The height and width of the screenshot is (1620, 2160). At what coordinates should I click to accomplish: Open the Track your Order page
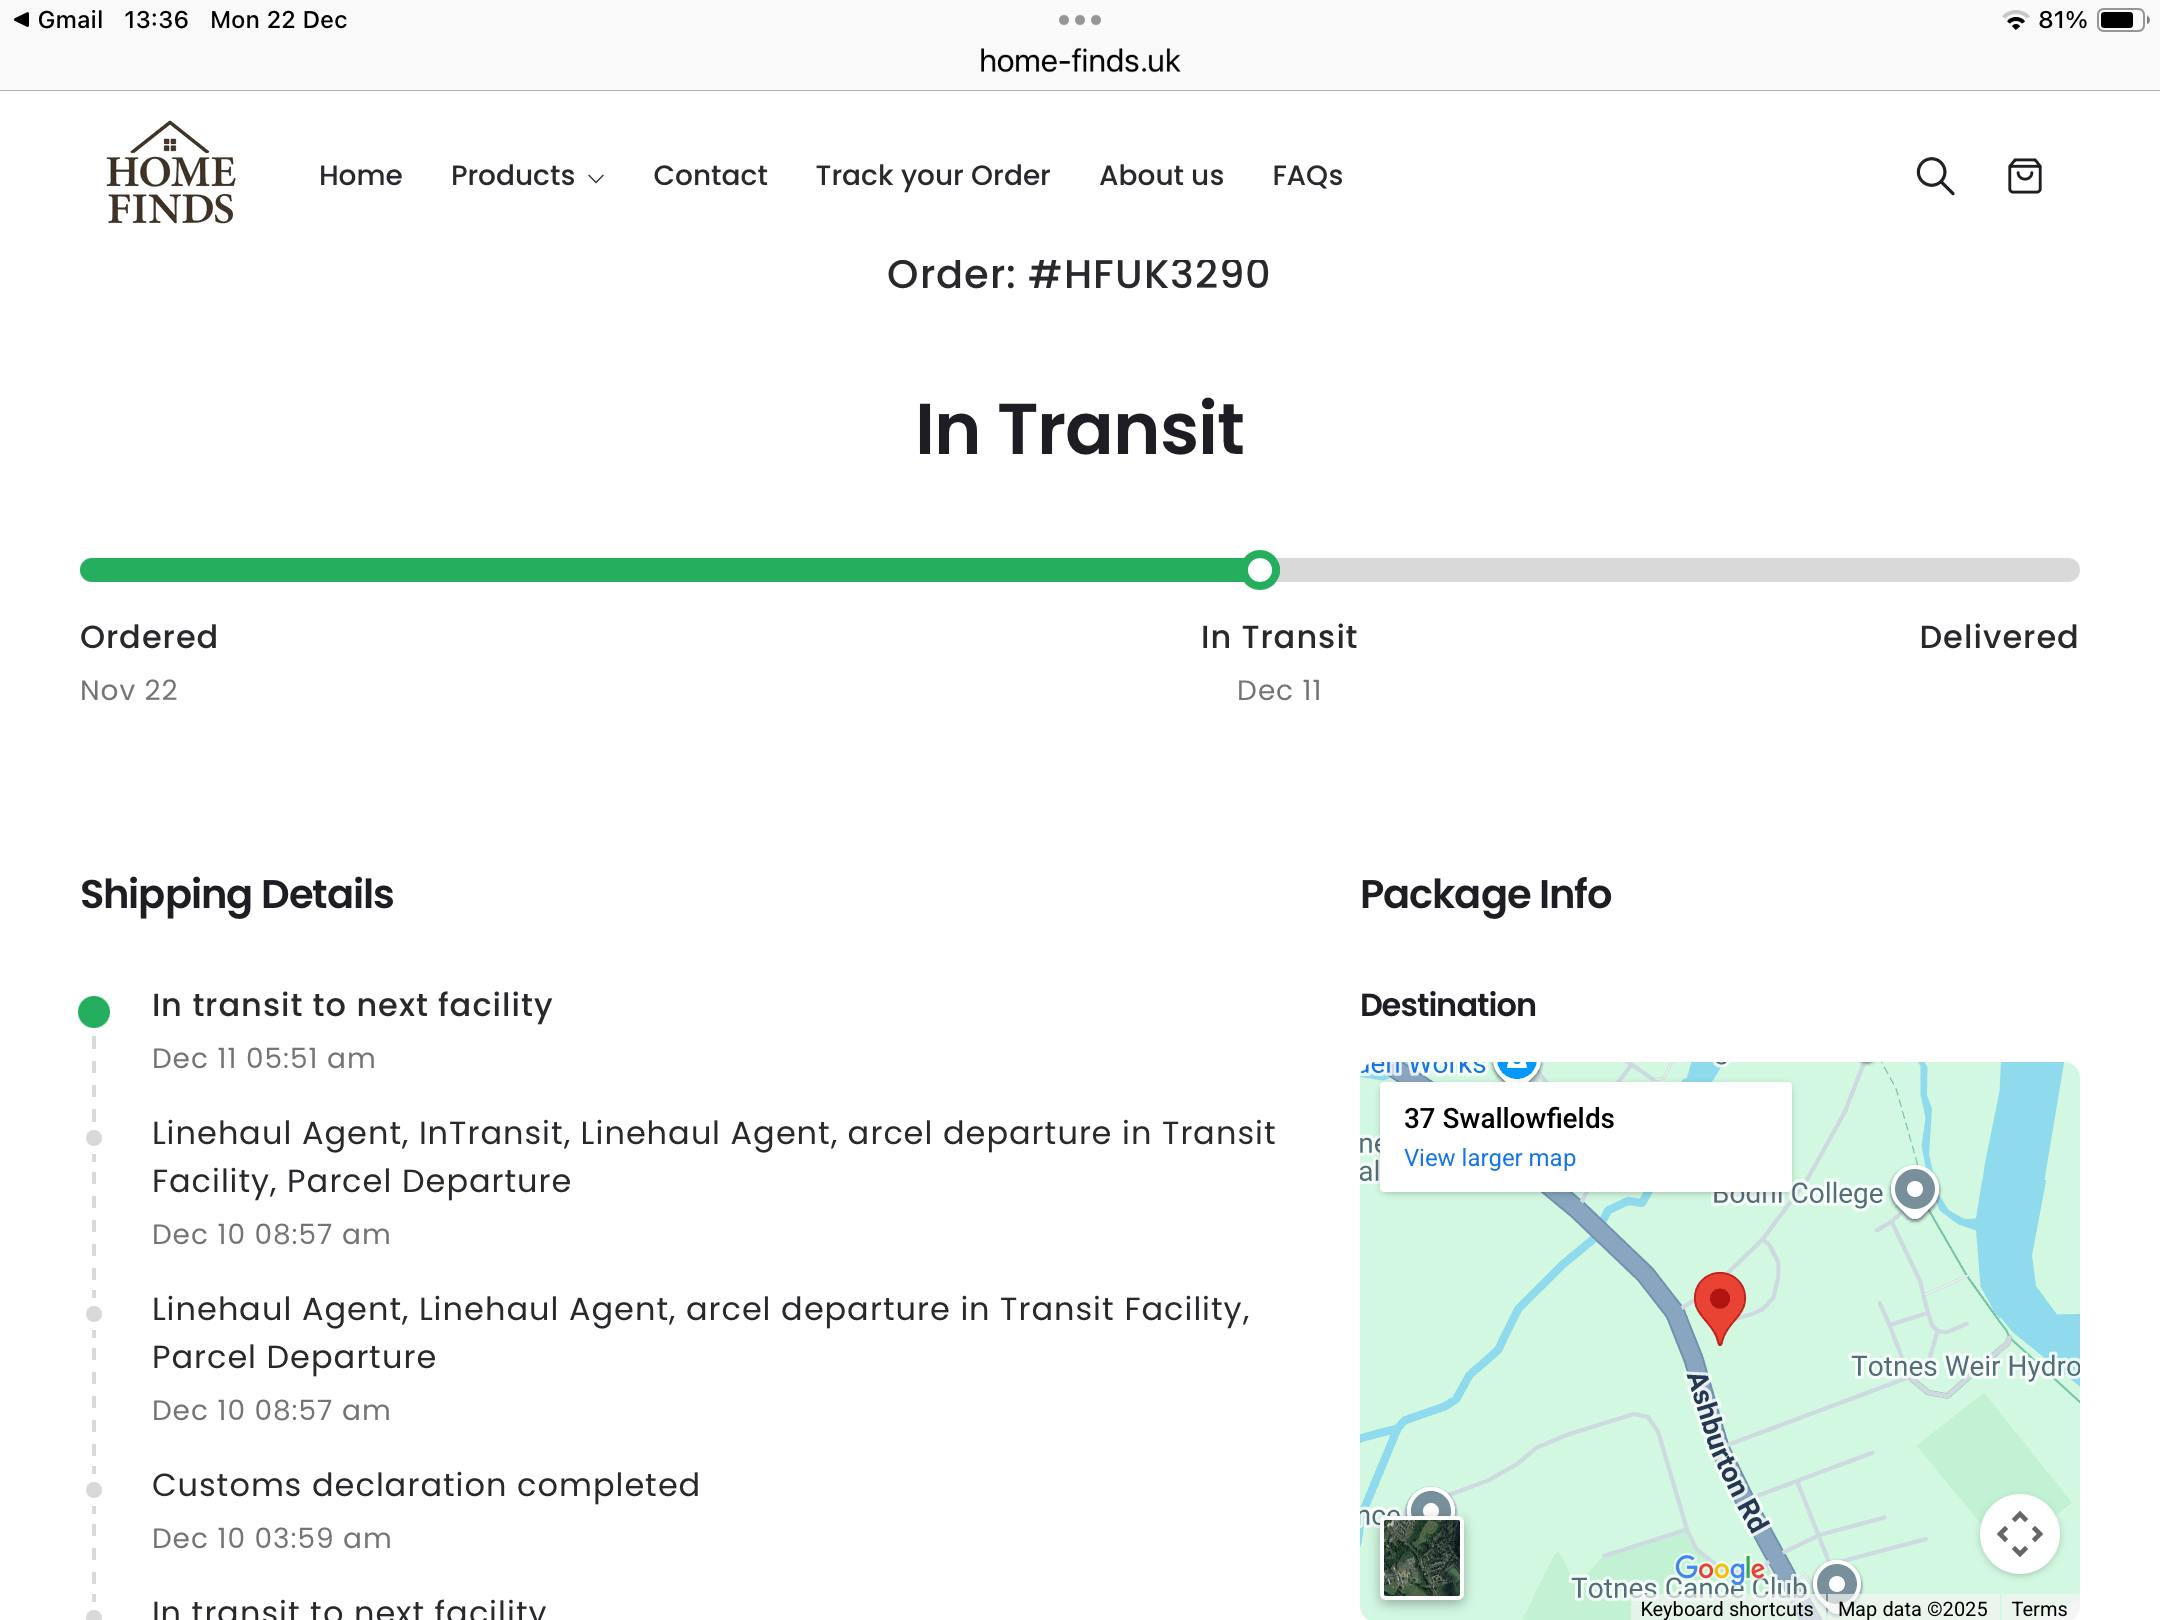coord(932,176)
